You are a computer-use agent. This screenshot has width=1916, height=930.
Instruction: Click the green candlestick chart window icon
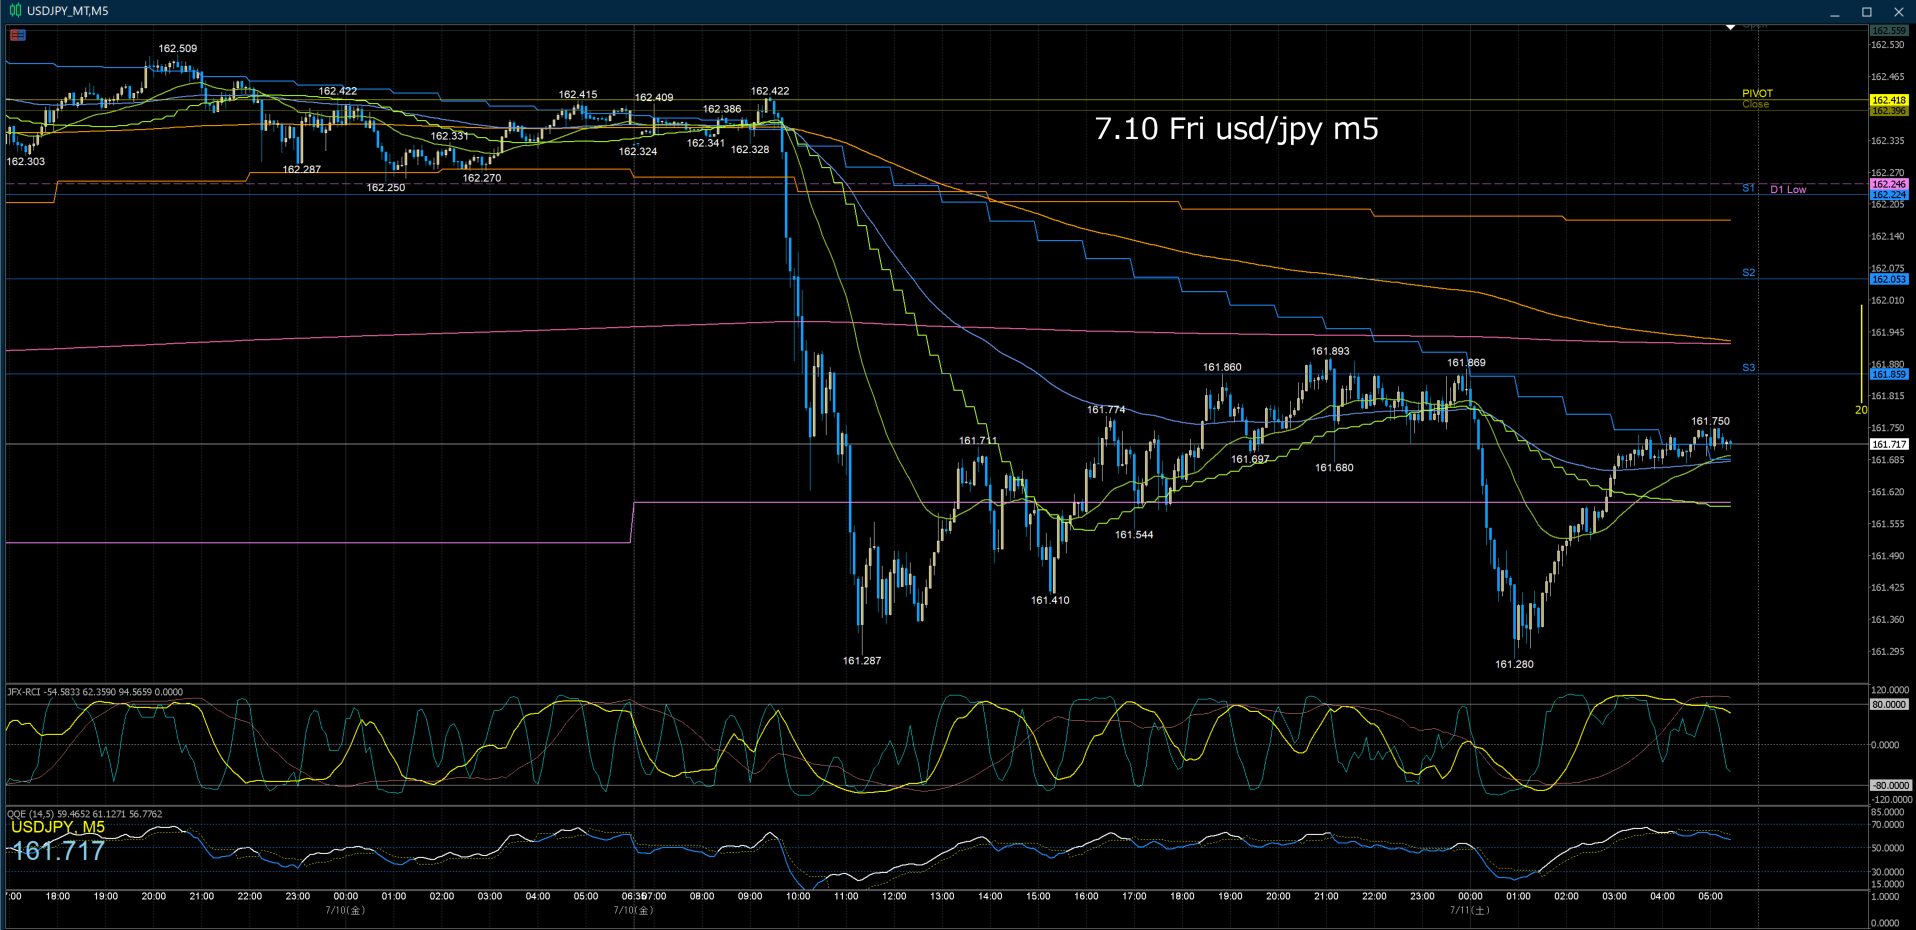click(x=15, y=11)
